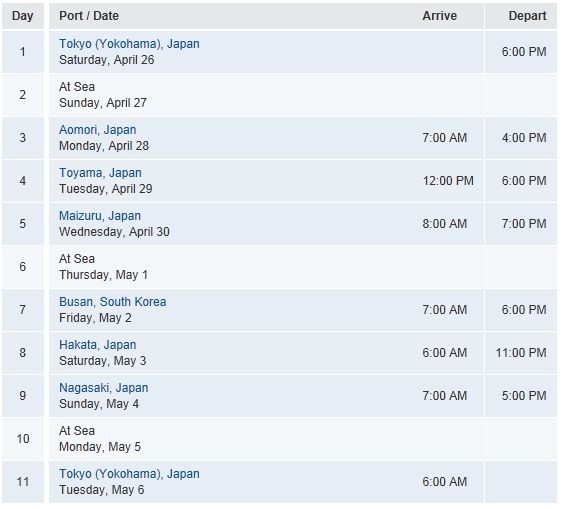Click the Port / Date column header

(x=89, y=16)
